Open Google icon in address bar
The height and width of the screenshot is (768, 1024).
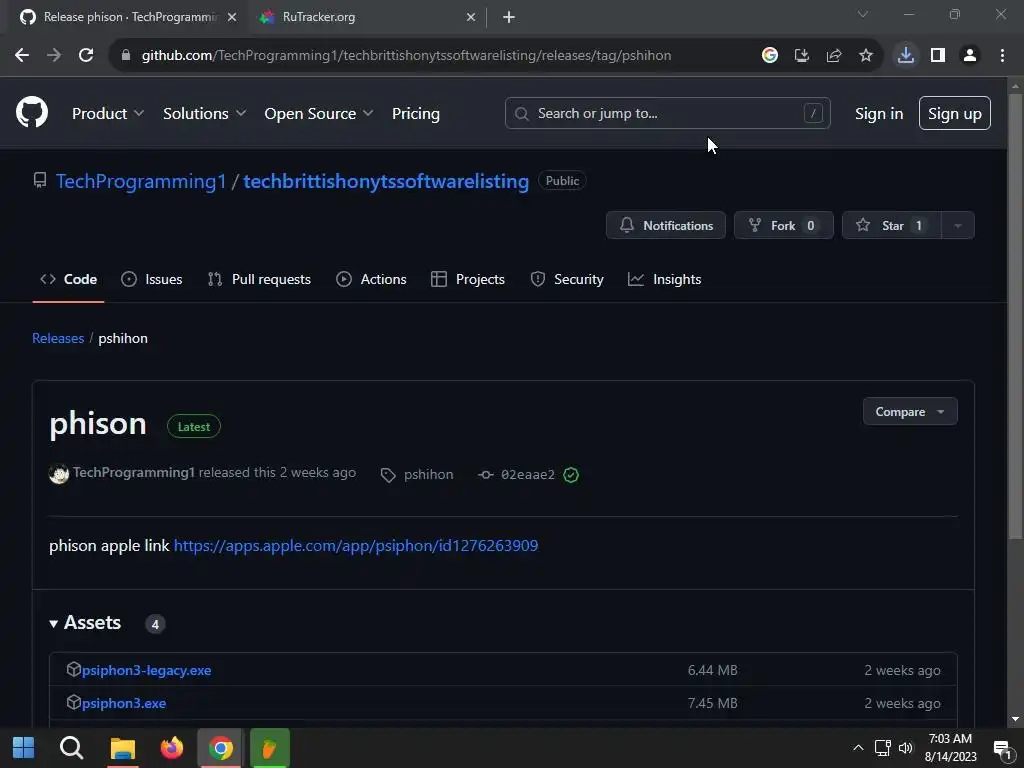(x=770, y=56)
